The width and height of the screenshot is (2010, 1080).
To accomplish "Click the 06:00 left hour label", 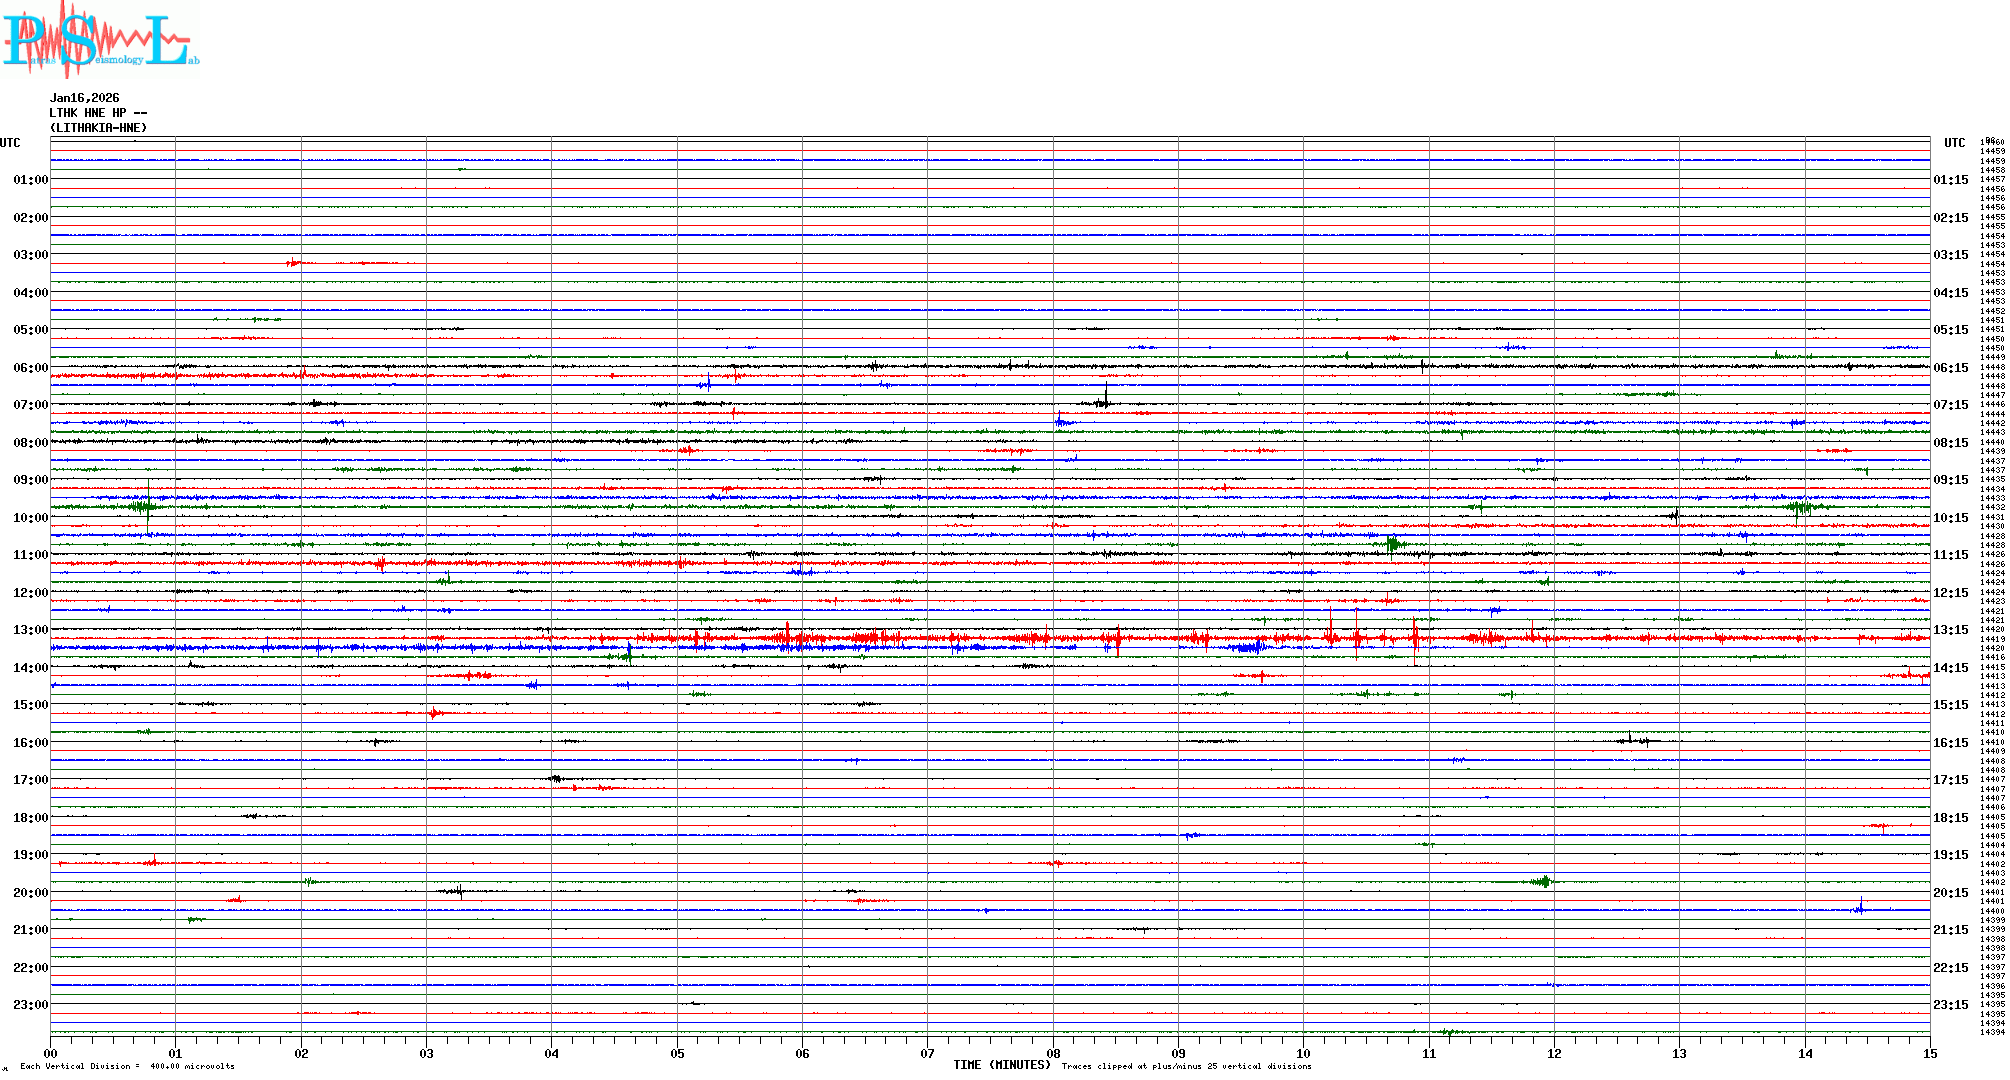I will [30, 368].
